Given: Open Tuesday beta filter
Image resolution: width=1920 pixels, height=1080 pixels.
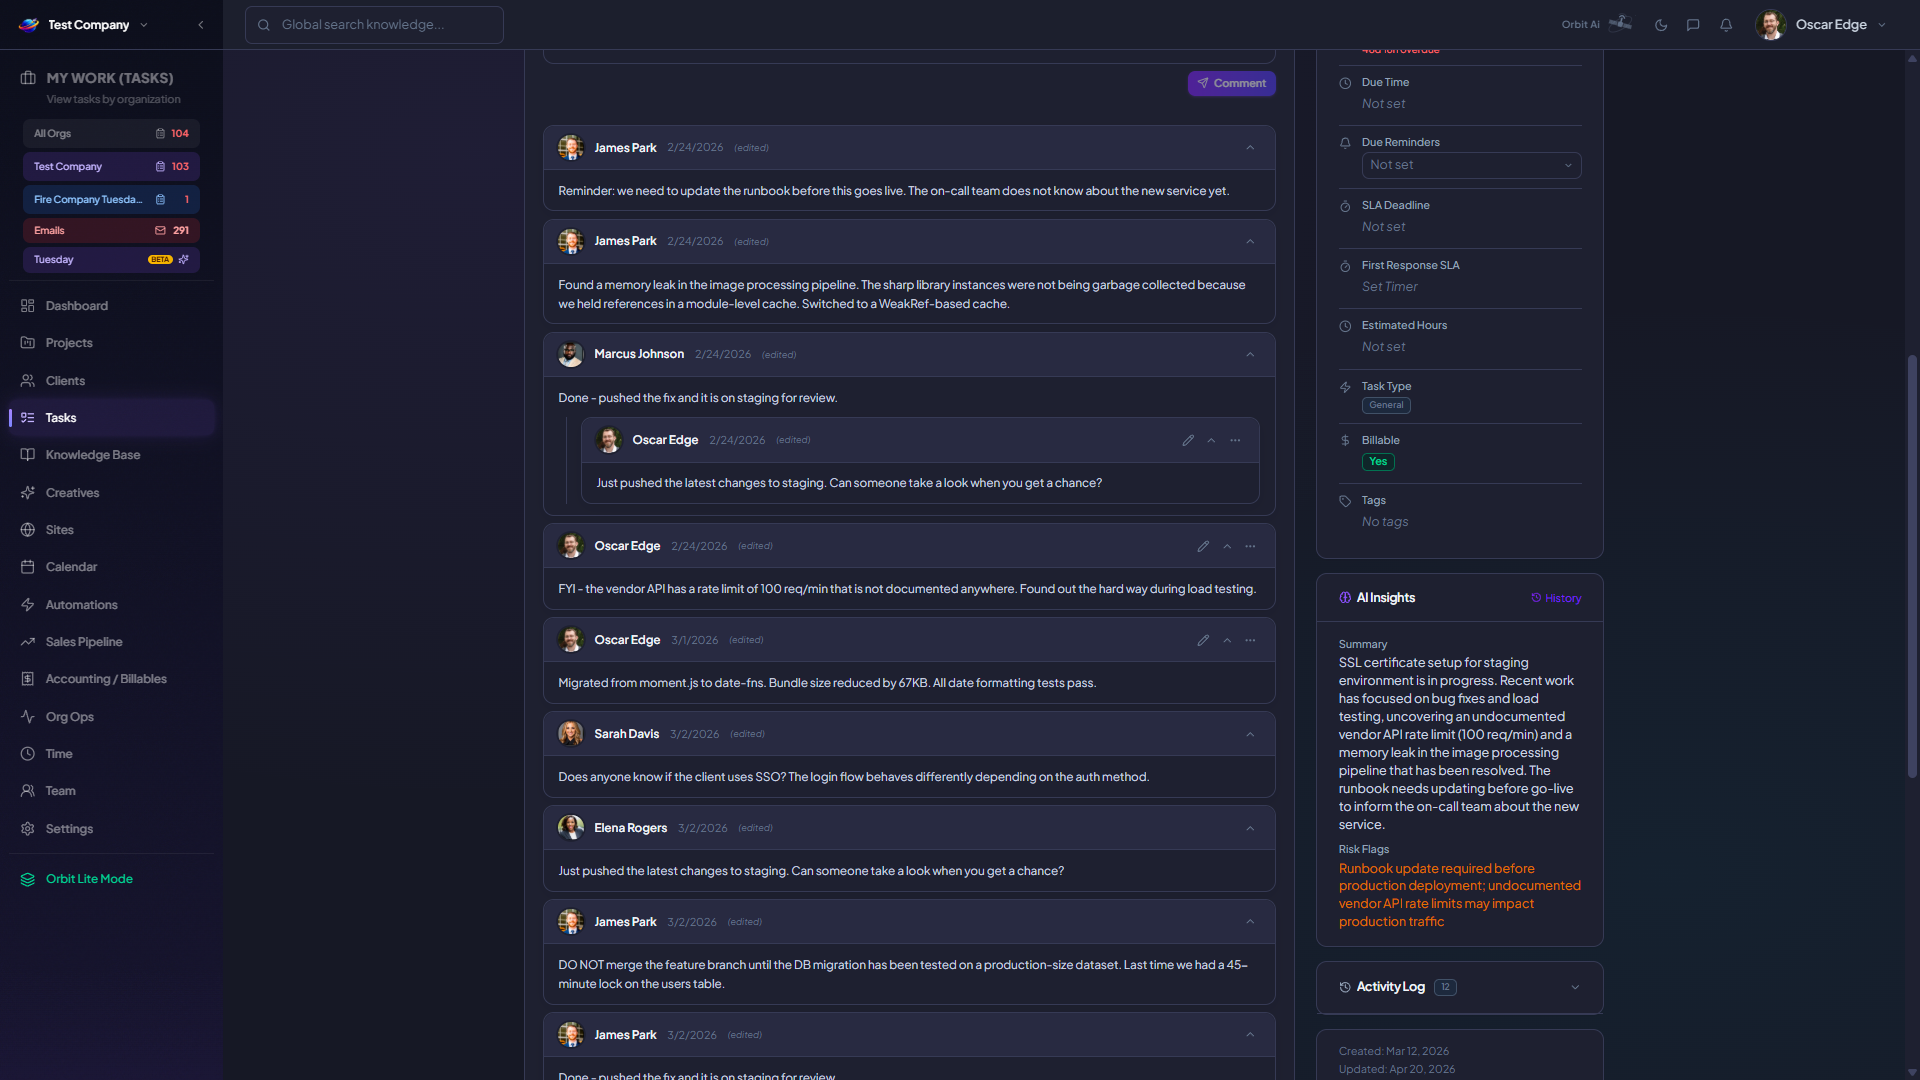Looking at the screenshot, I should click(111, 260).
